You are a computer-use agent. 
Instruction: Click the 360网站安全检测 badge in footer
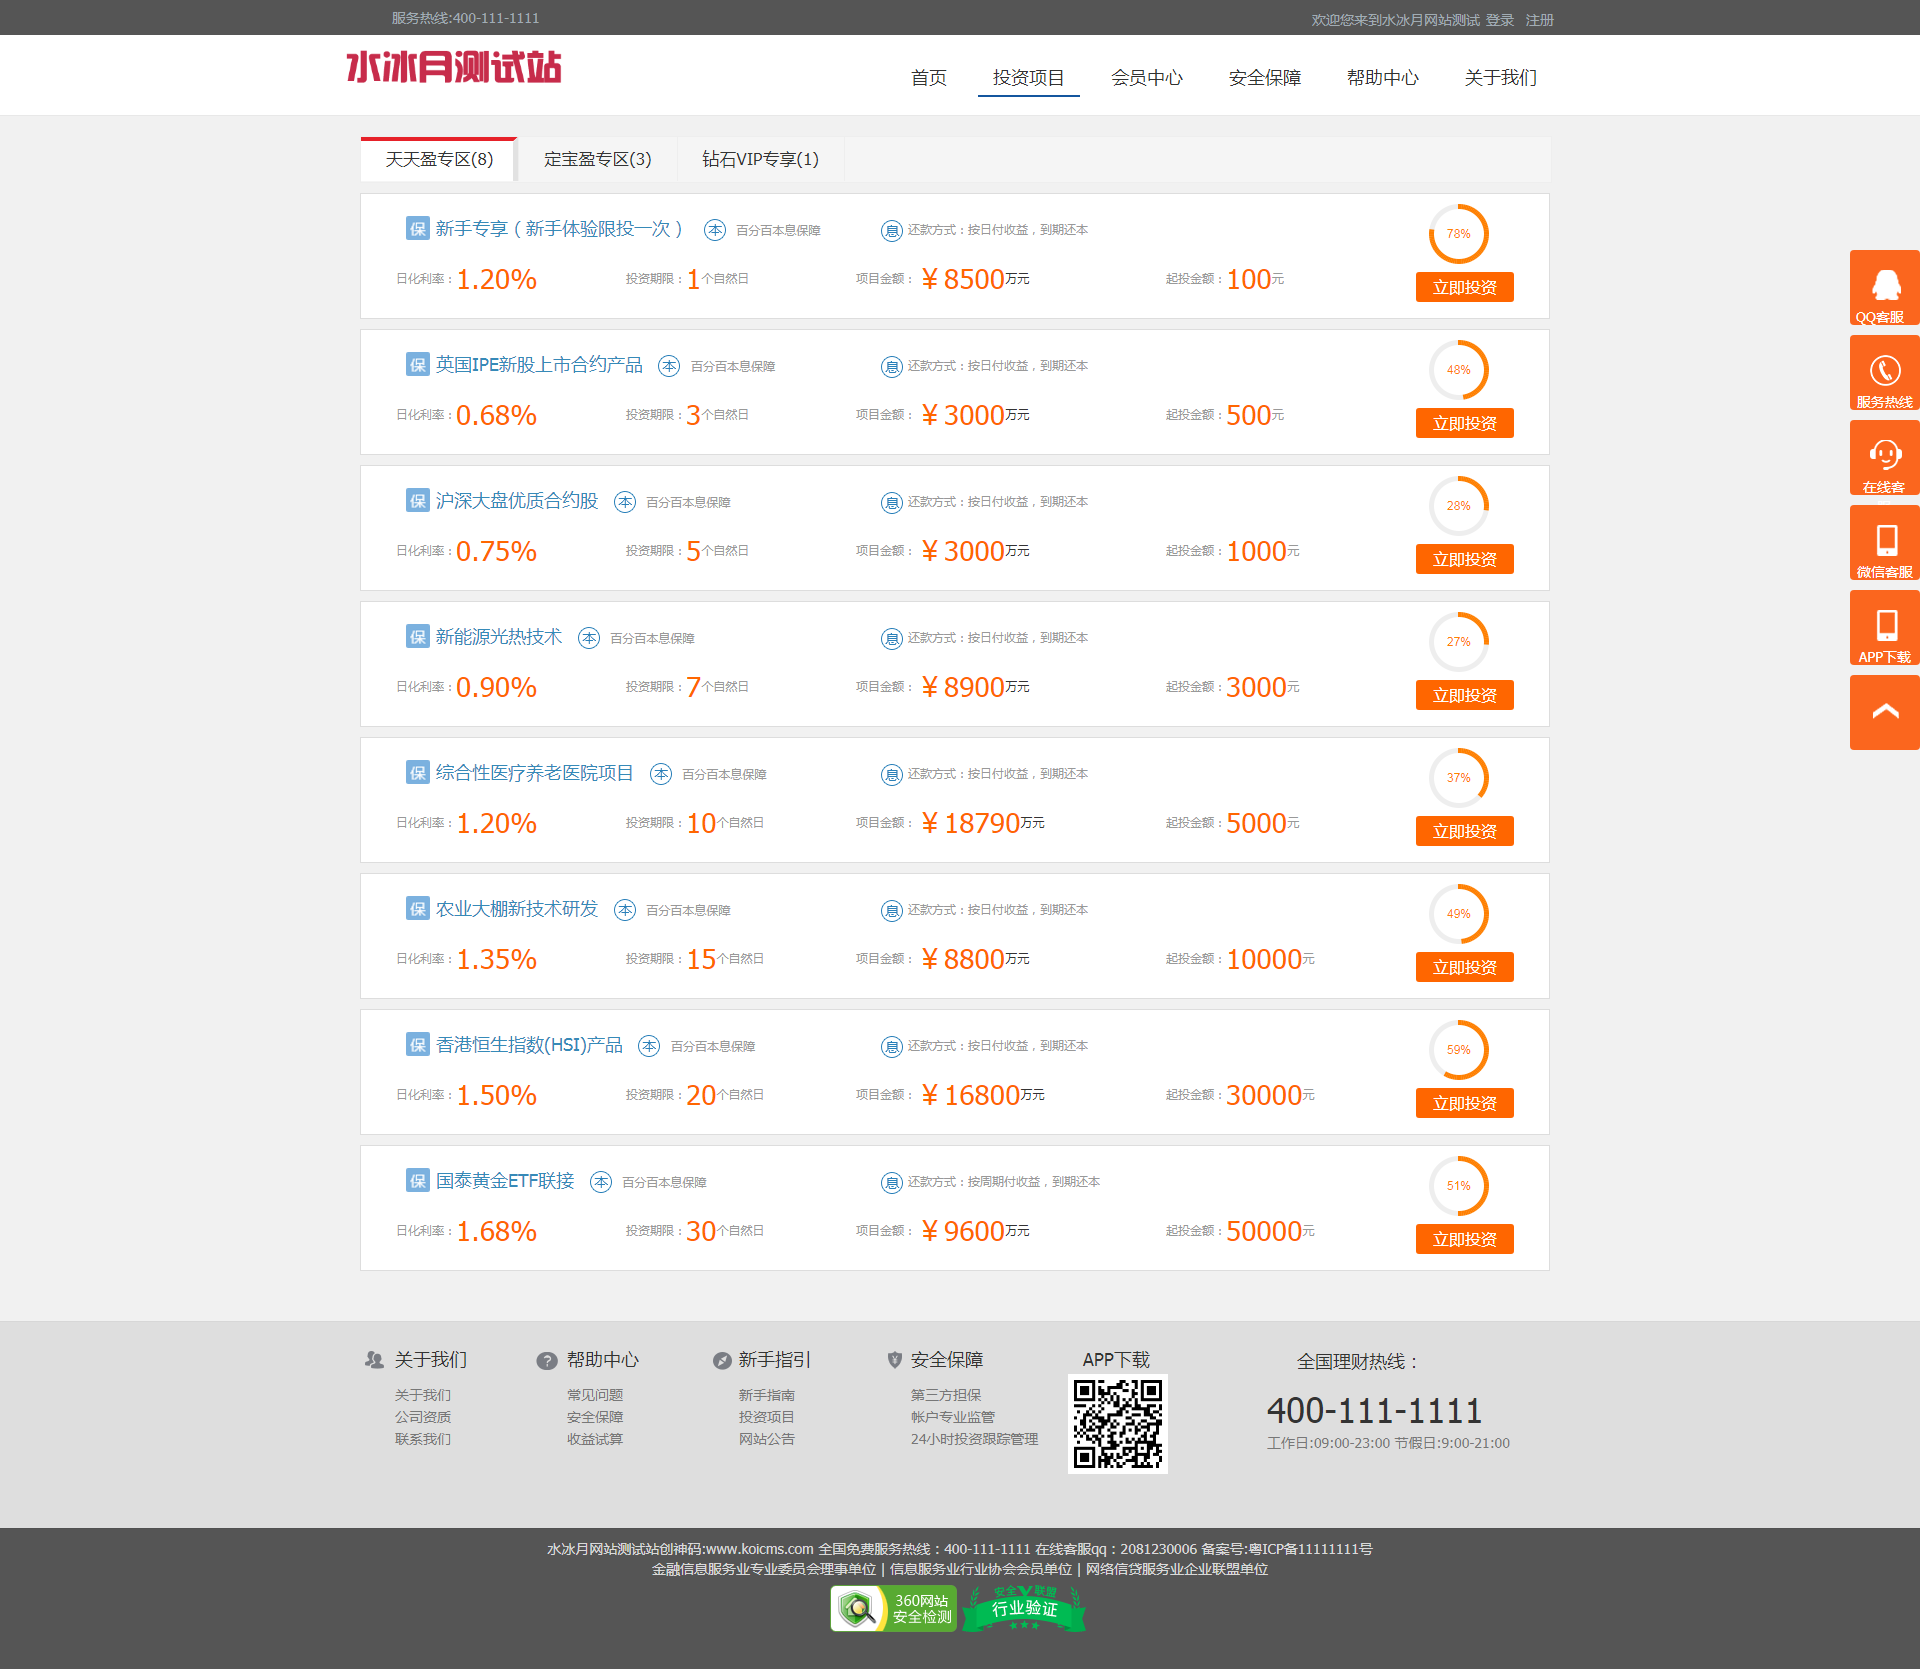(x=894, y=1608)
